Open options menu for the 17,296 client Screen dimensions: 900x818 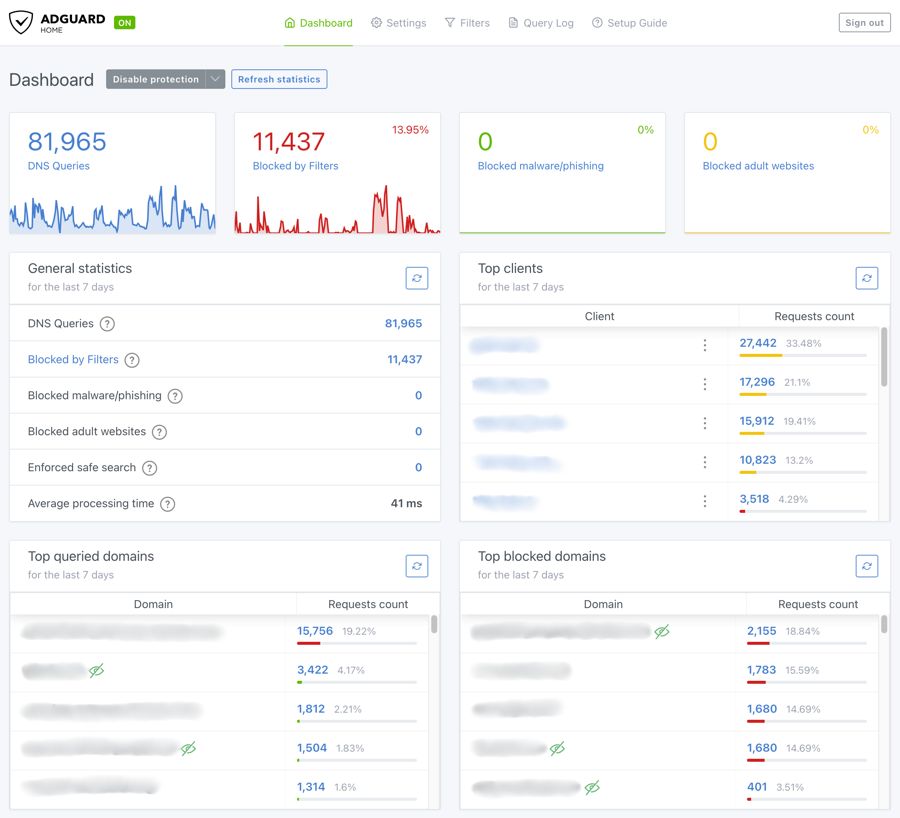(705, 384)
